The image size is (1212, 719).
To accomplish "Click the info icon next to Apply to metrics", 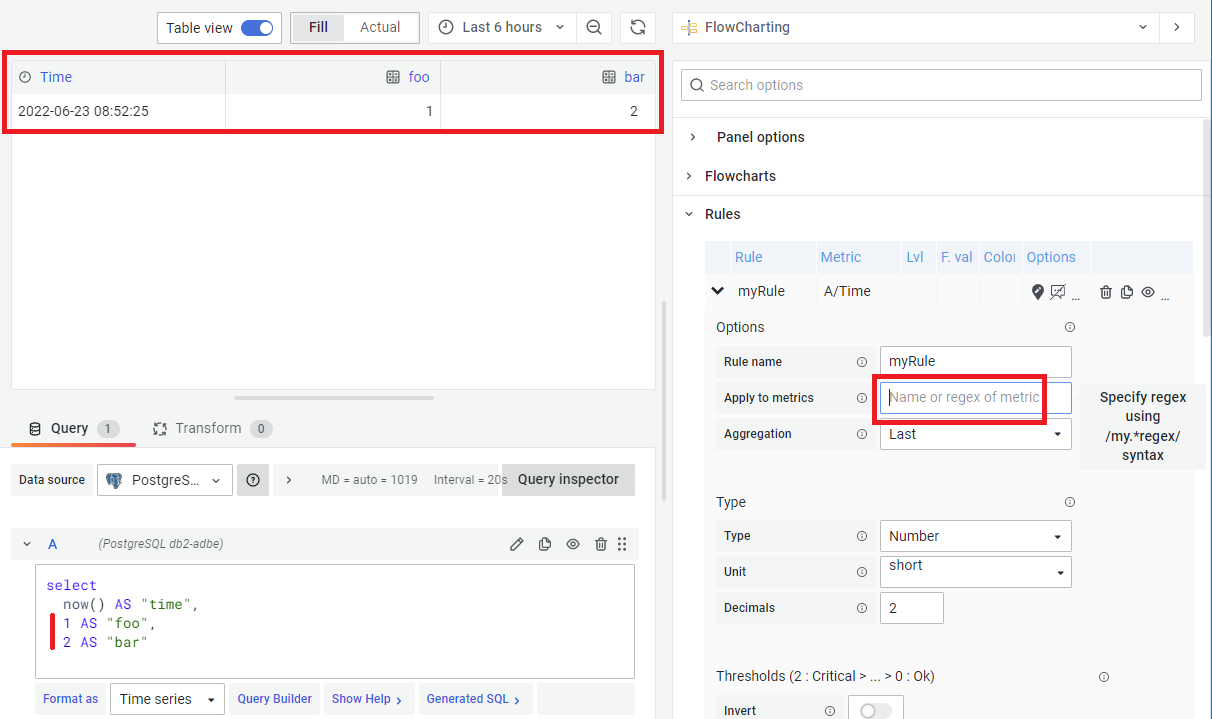I will (862, 398).
